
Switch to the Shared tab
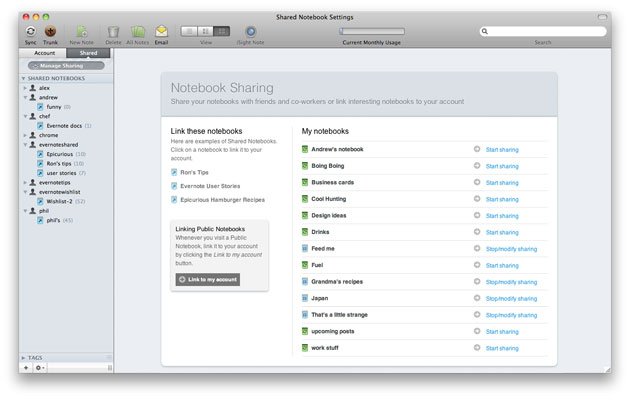(88, 53)
